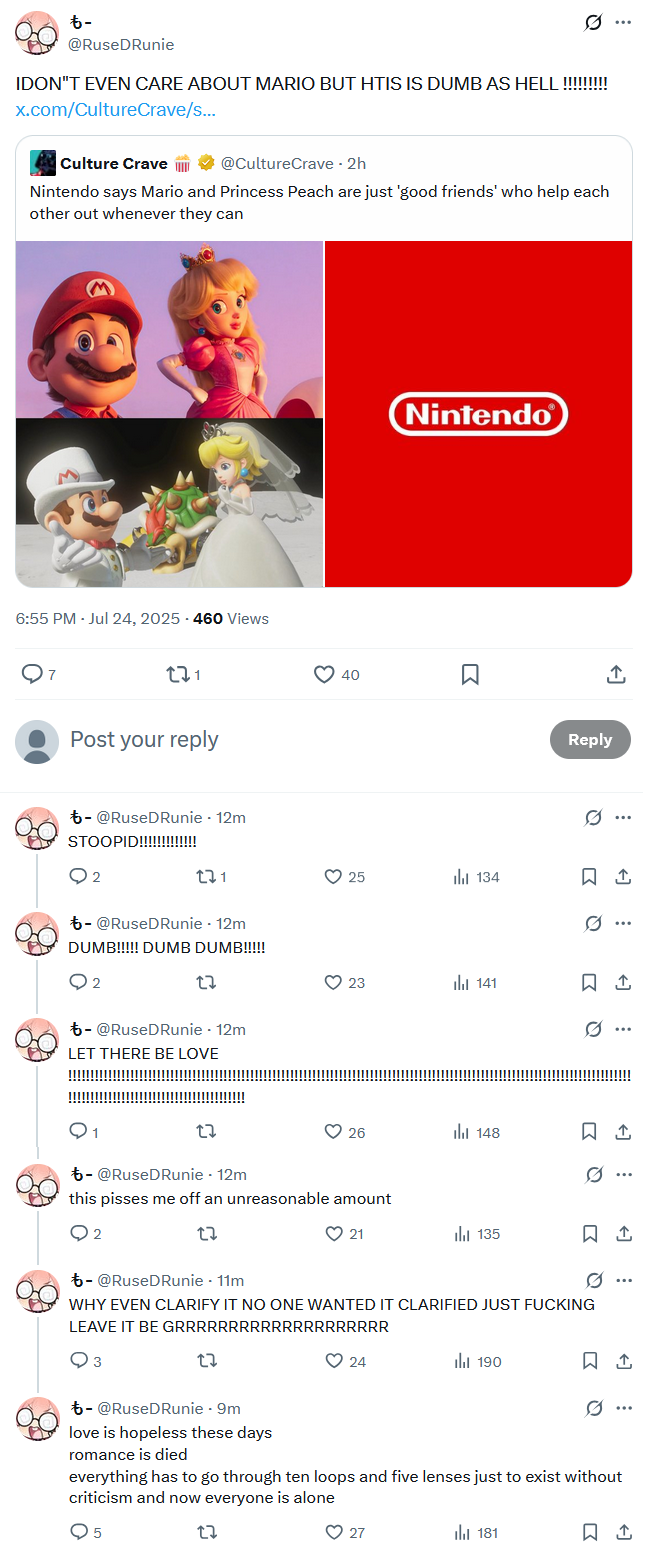Bookmark the LET THERE BE LOVE reply
The height and width of the screenshot is (1554, 653).
pos(589,1132)
